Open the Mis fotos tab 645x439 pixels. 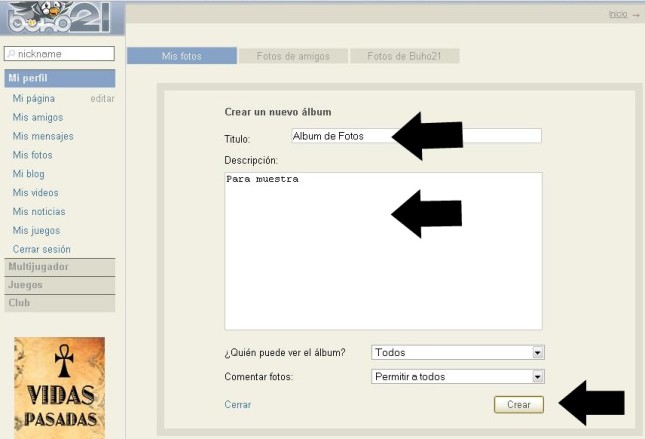point(182,56)
